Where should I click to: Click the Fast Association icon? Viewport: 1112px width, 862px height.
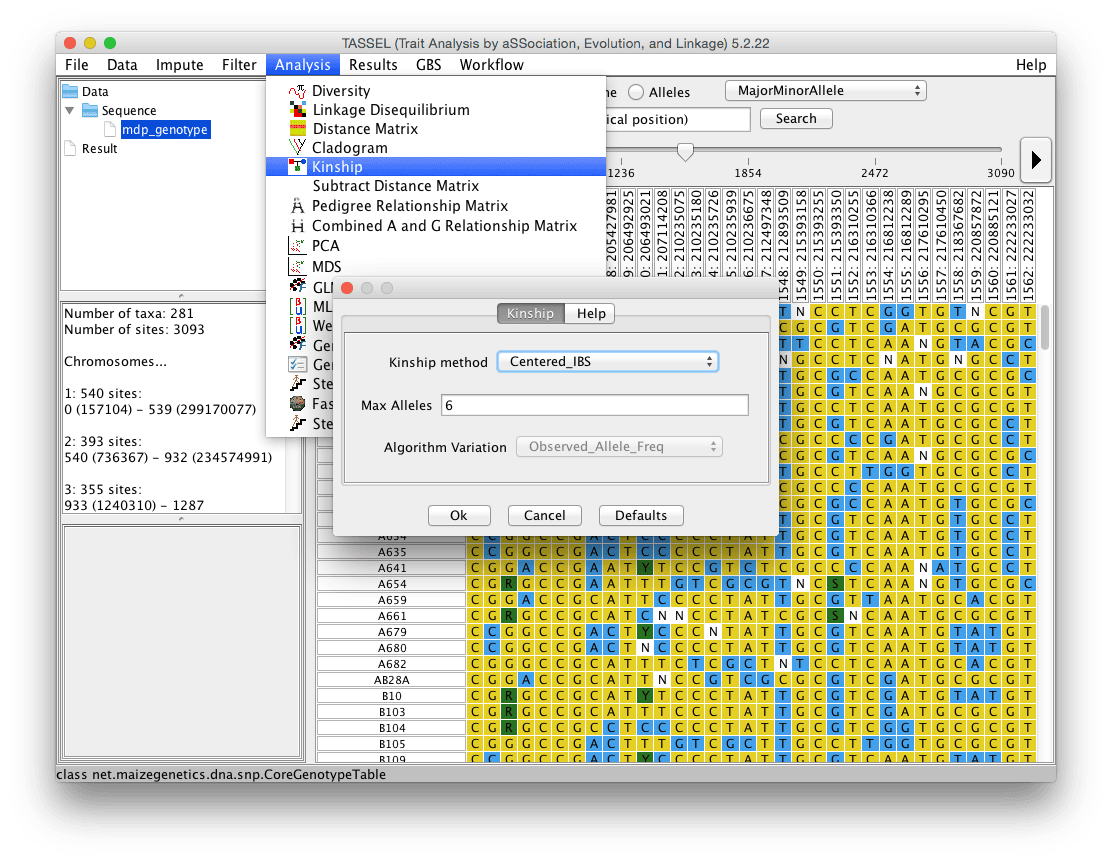(x=298, y=403)
